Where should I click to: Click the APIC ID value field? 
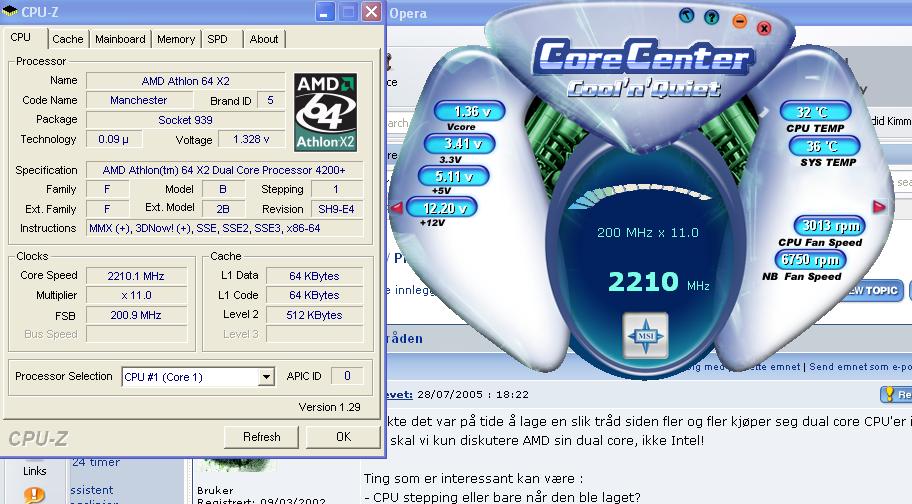pyautogui.click(x=347, y=376)
